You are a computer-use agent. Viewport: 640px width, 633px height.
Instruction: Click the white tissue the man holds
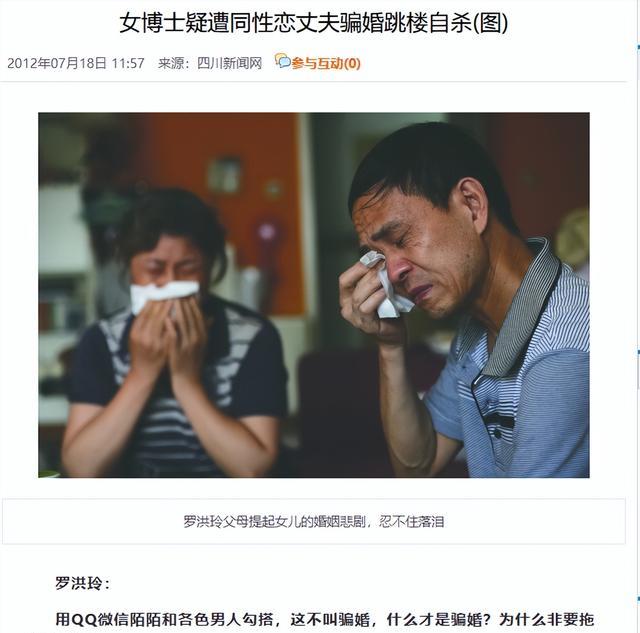[386, 284]
